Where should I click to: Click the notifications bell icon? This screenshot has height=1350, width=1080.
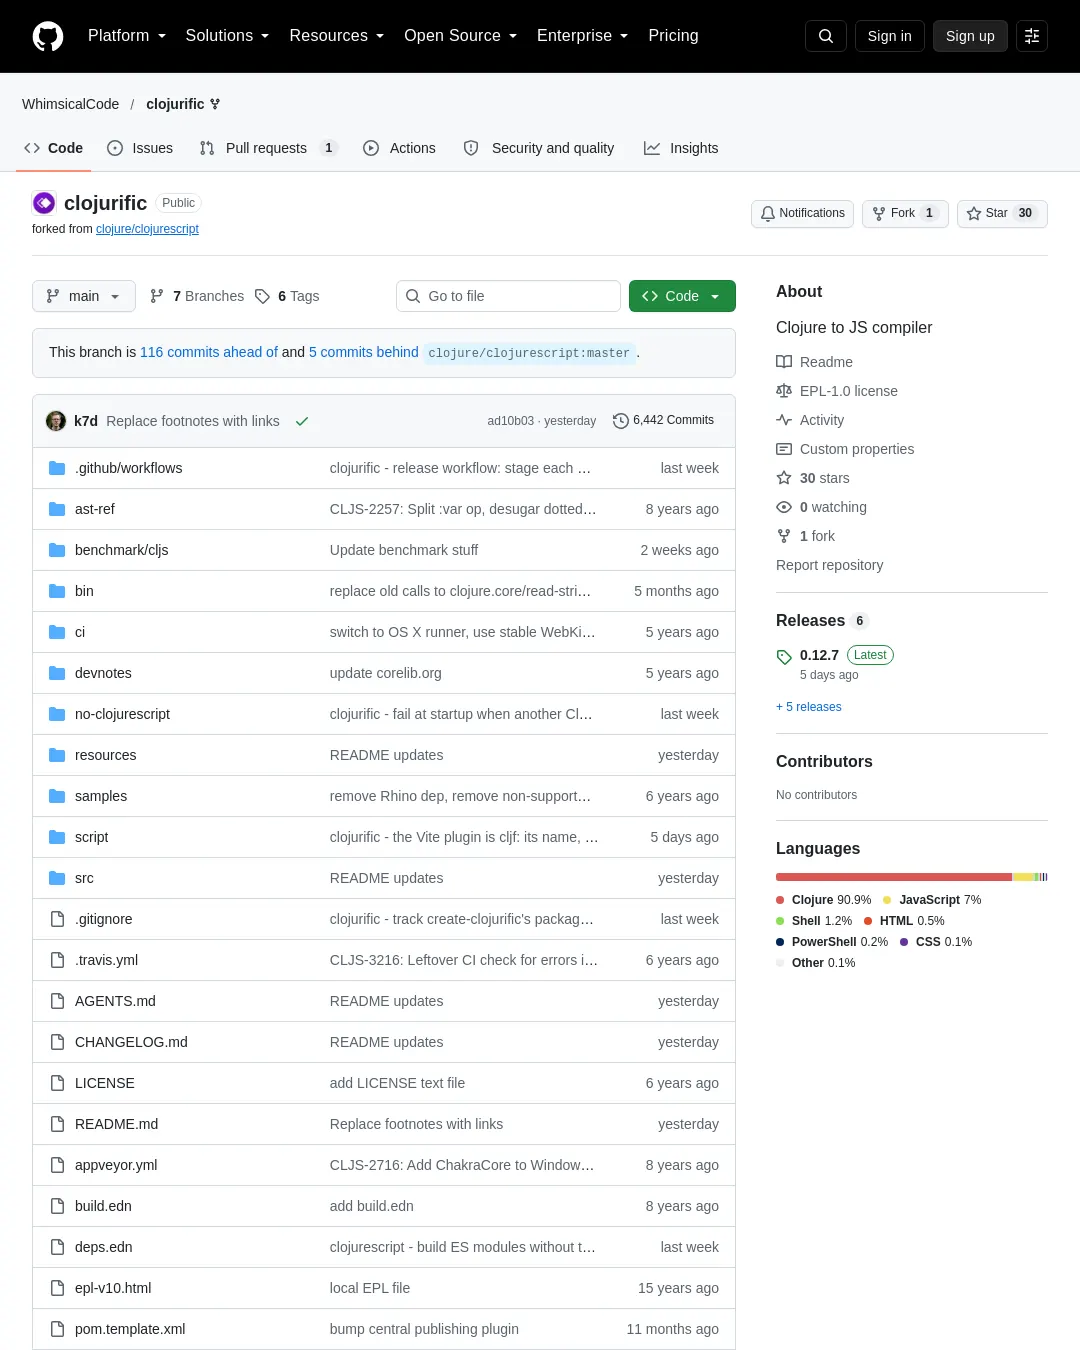tap(768, 214)
